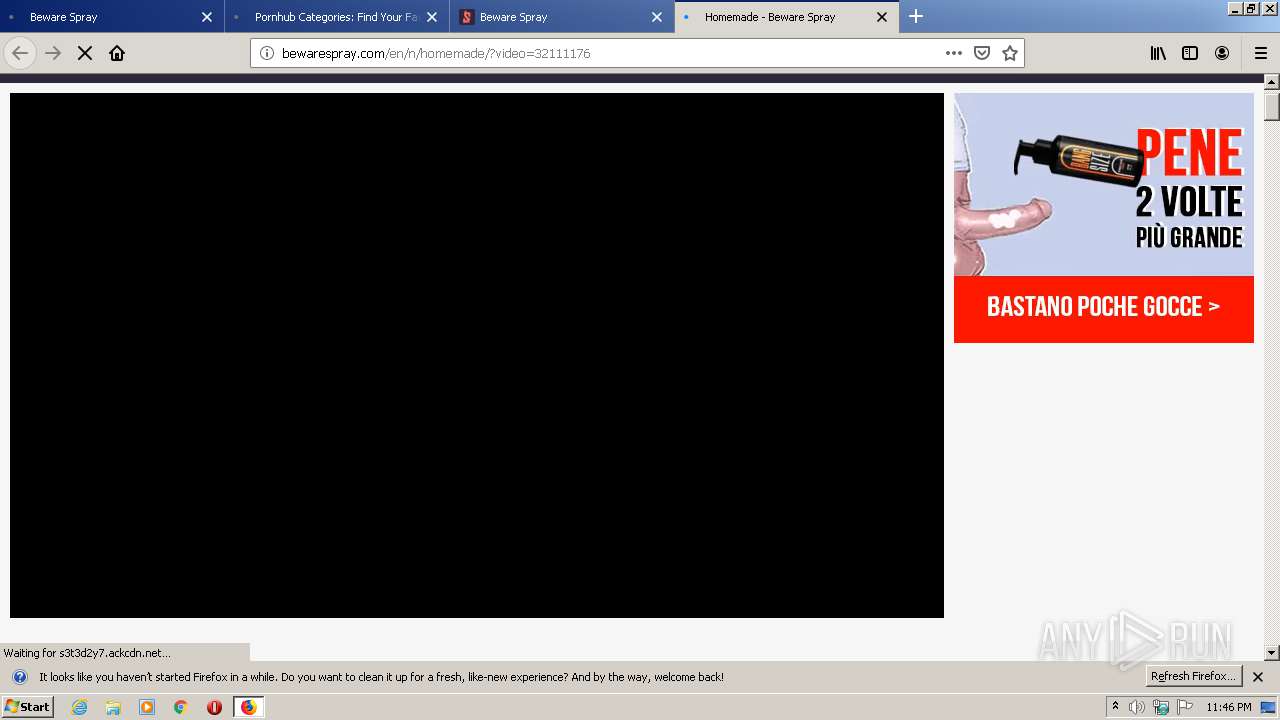
Task: Toggle the sidebar view icon
Action: pyautogui.click(x=1190, y=53)
